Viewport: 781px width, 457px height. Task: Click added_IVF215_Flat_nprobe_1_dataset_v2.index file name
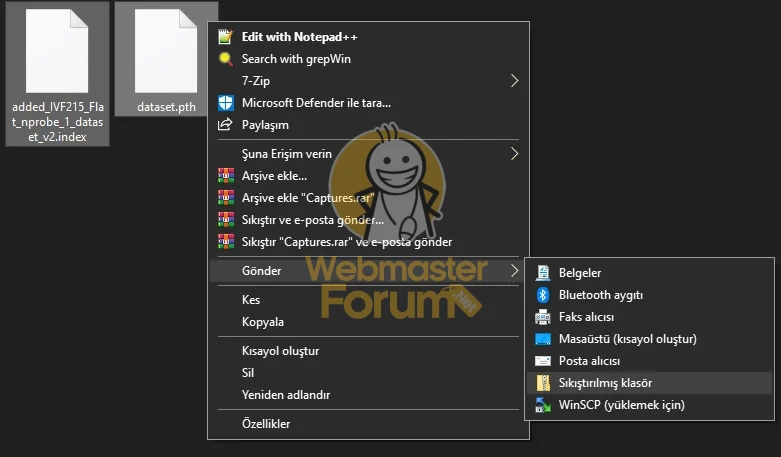57,122
